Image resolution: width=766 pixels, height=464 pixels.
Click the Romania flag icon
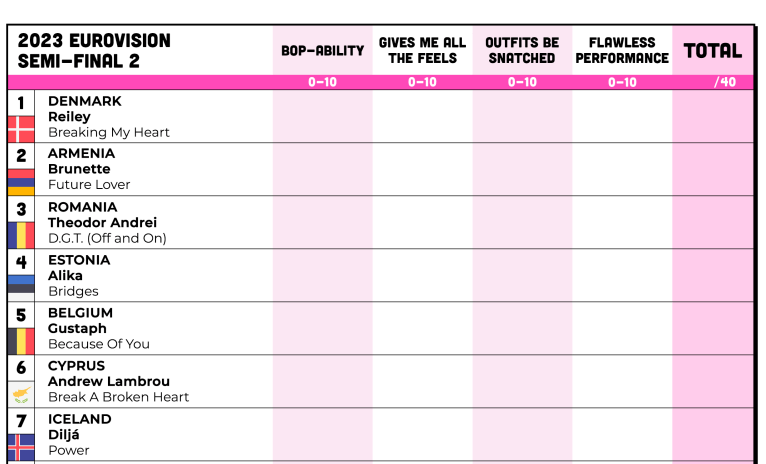click(x=21, y=235)
